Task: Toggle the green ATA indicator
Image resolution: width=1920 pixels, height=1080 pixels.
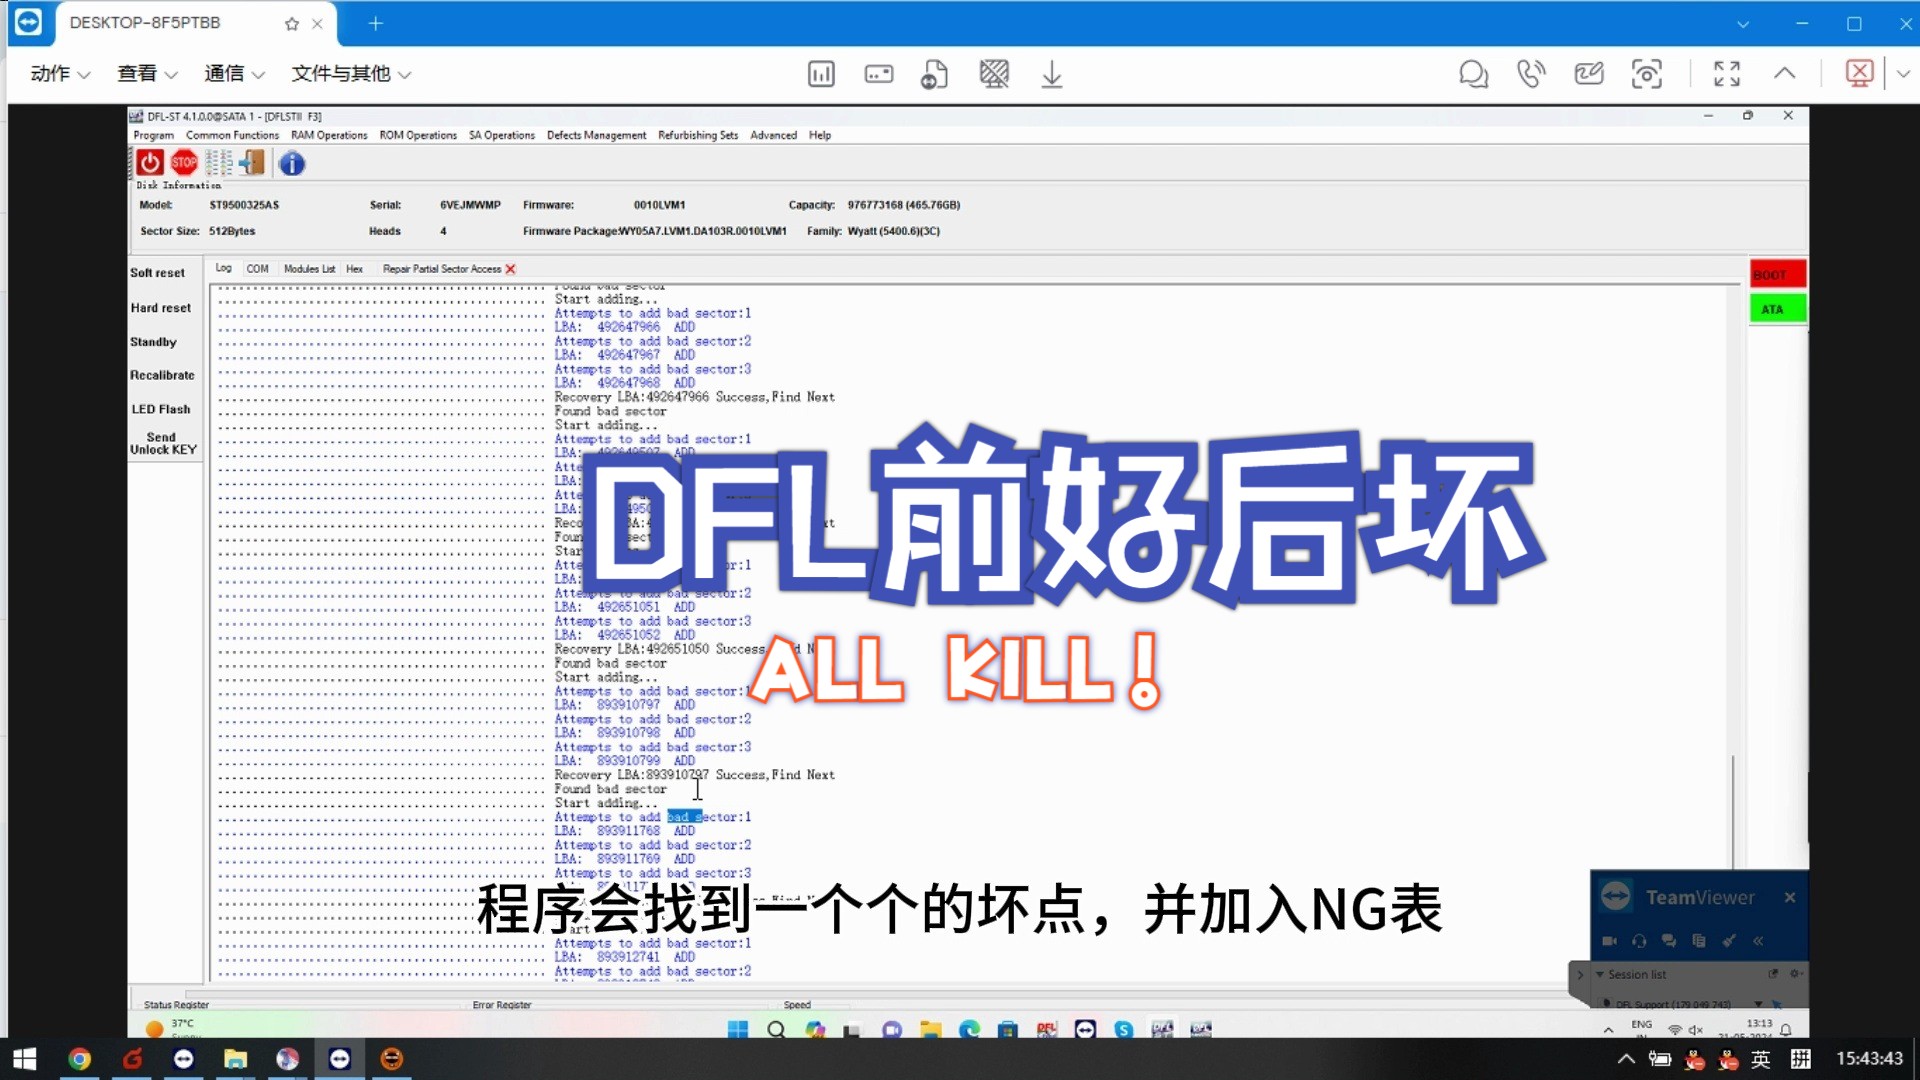Action: (1776, 309)
